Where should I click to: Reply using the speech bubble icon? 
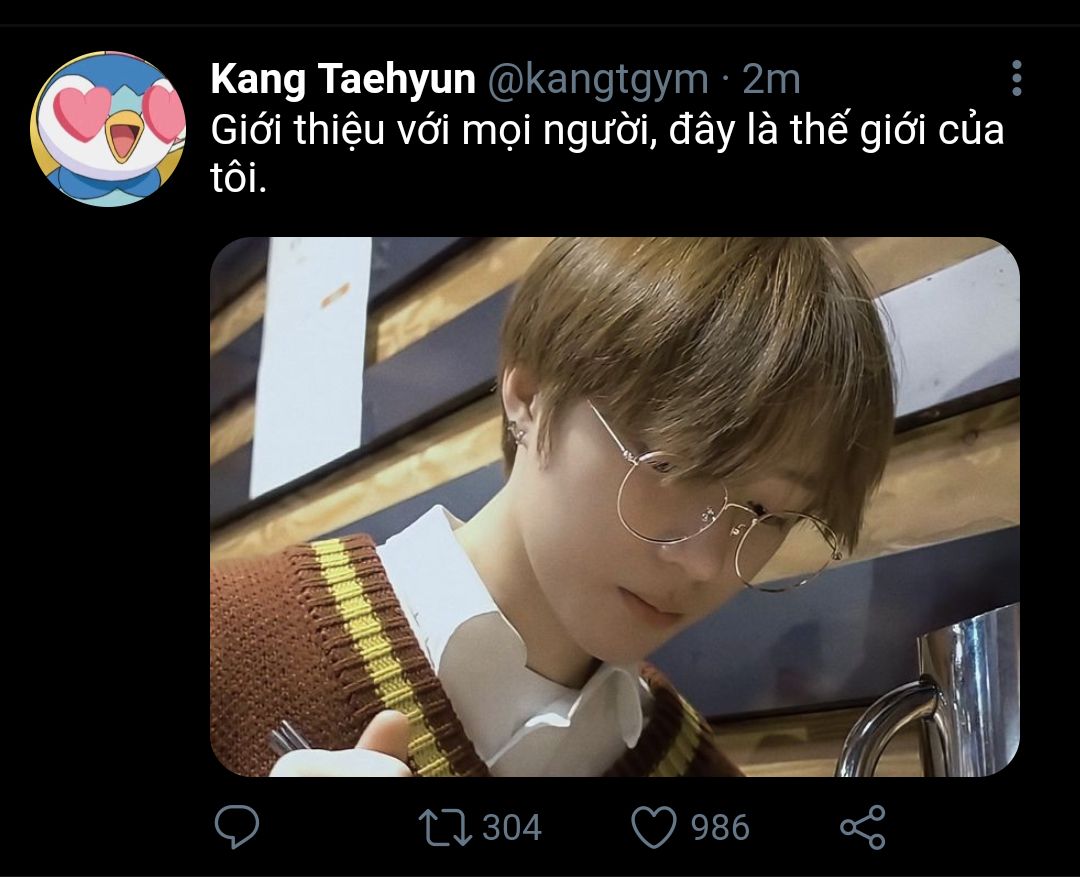(x=237, y=827)
